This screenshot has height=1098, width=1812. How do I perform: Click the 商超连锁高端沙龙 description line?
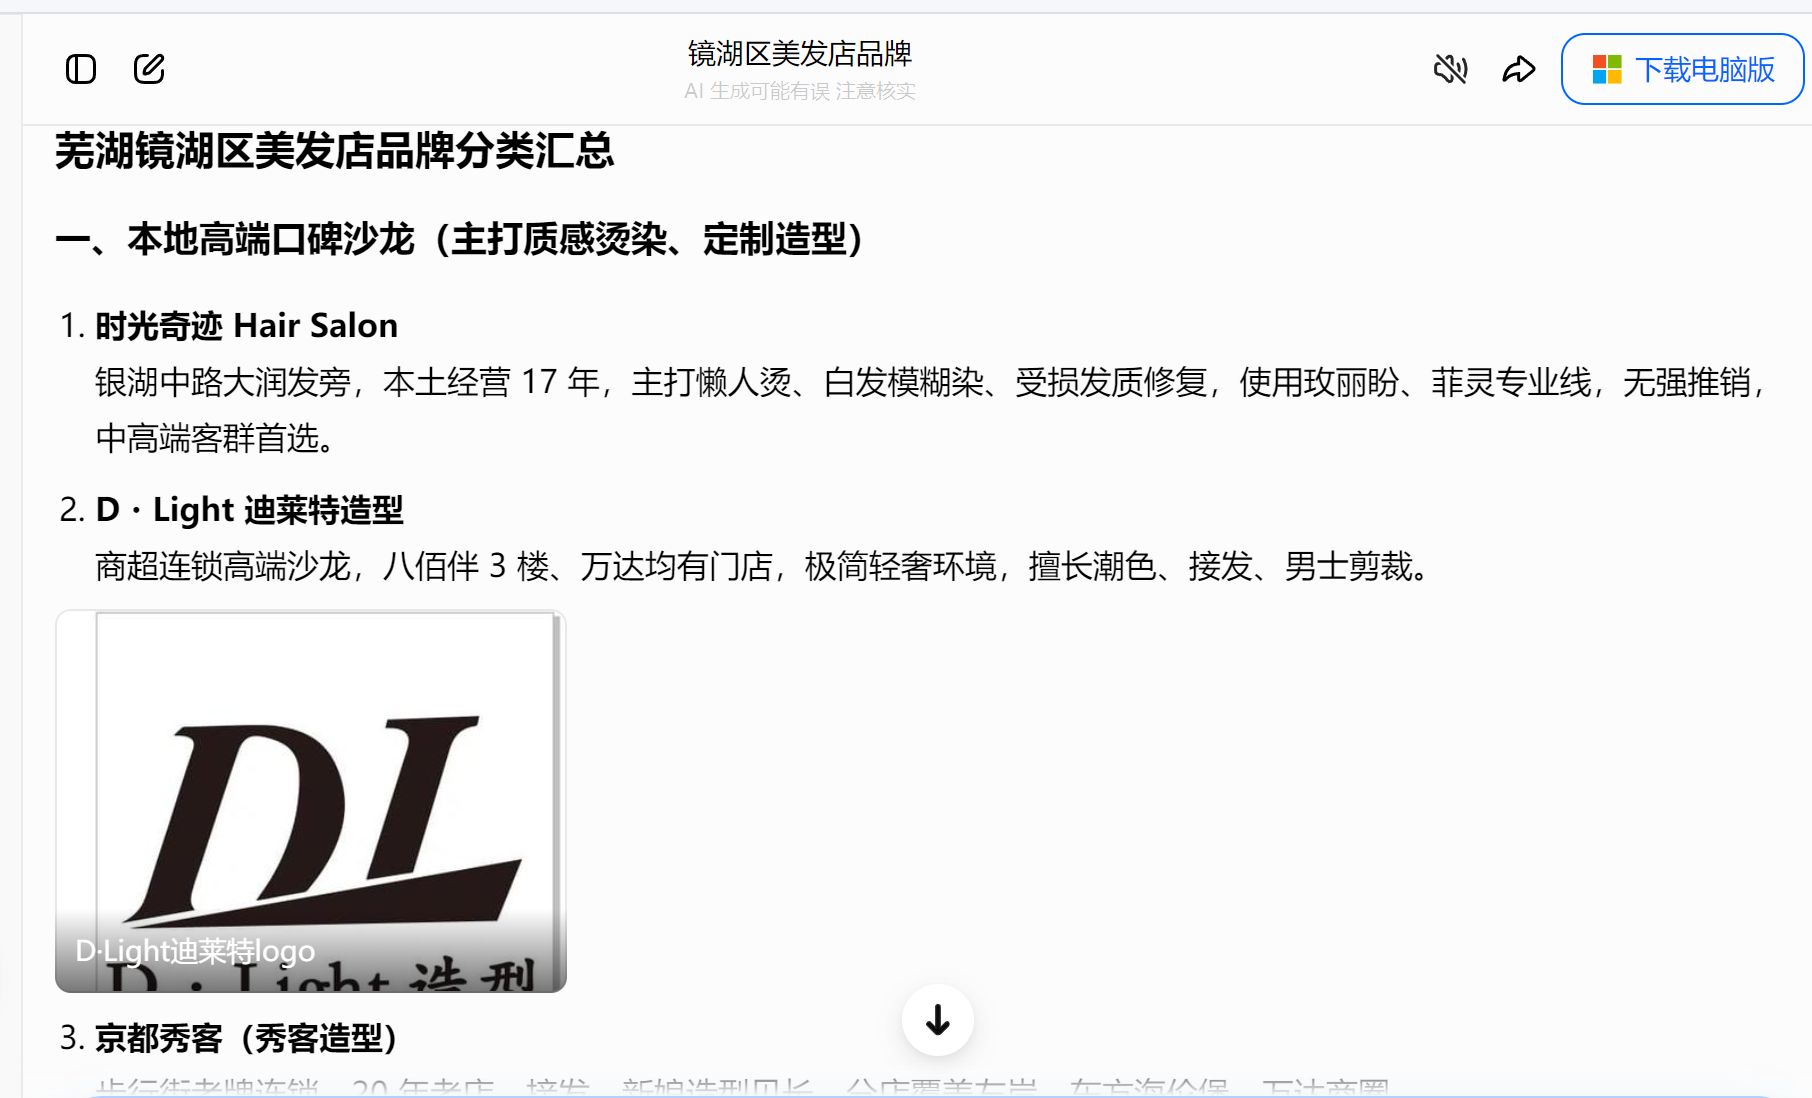tap(762, 566)
